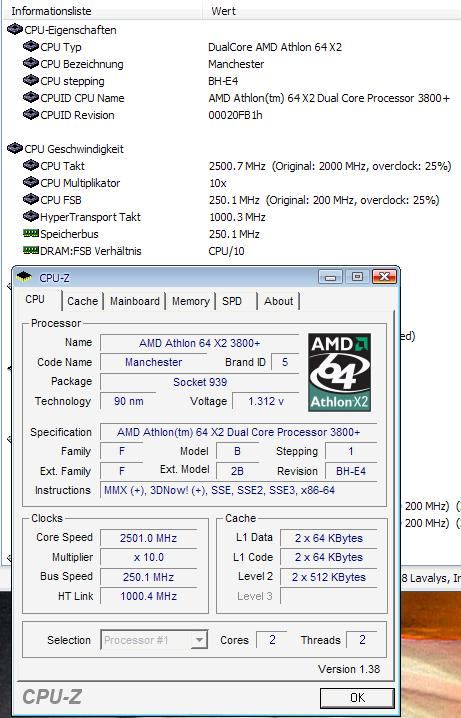The image size is (461, 718).
Task: Click the L1 Data cache field
Action: [329, 538]
